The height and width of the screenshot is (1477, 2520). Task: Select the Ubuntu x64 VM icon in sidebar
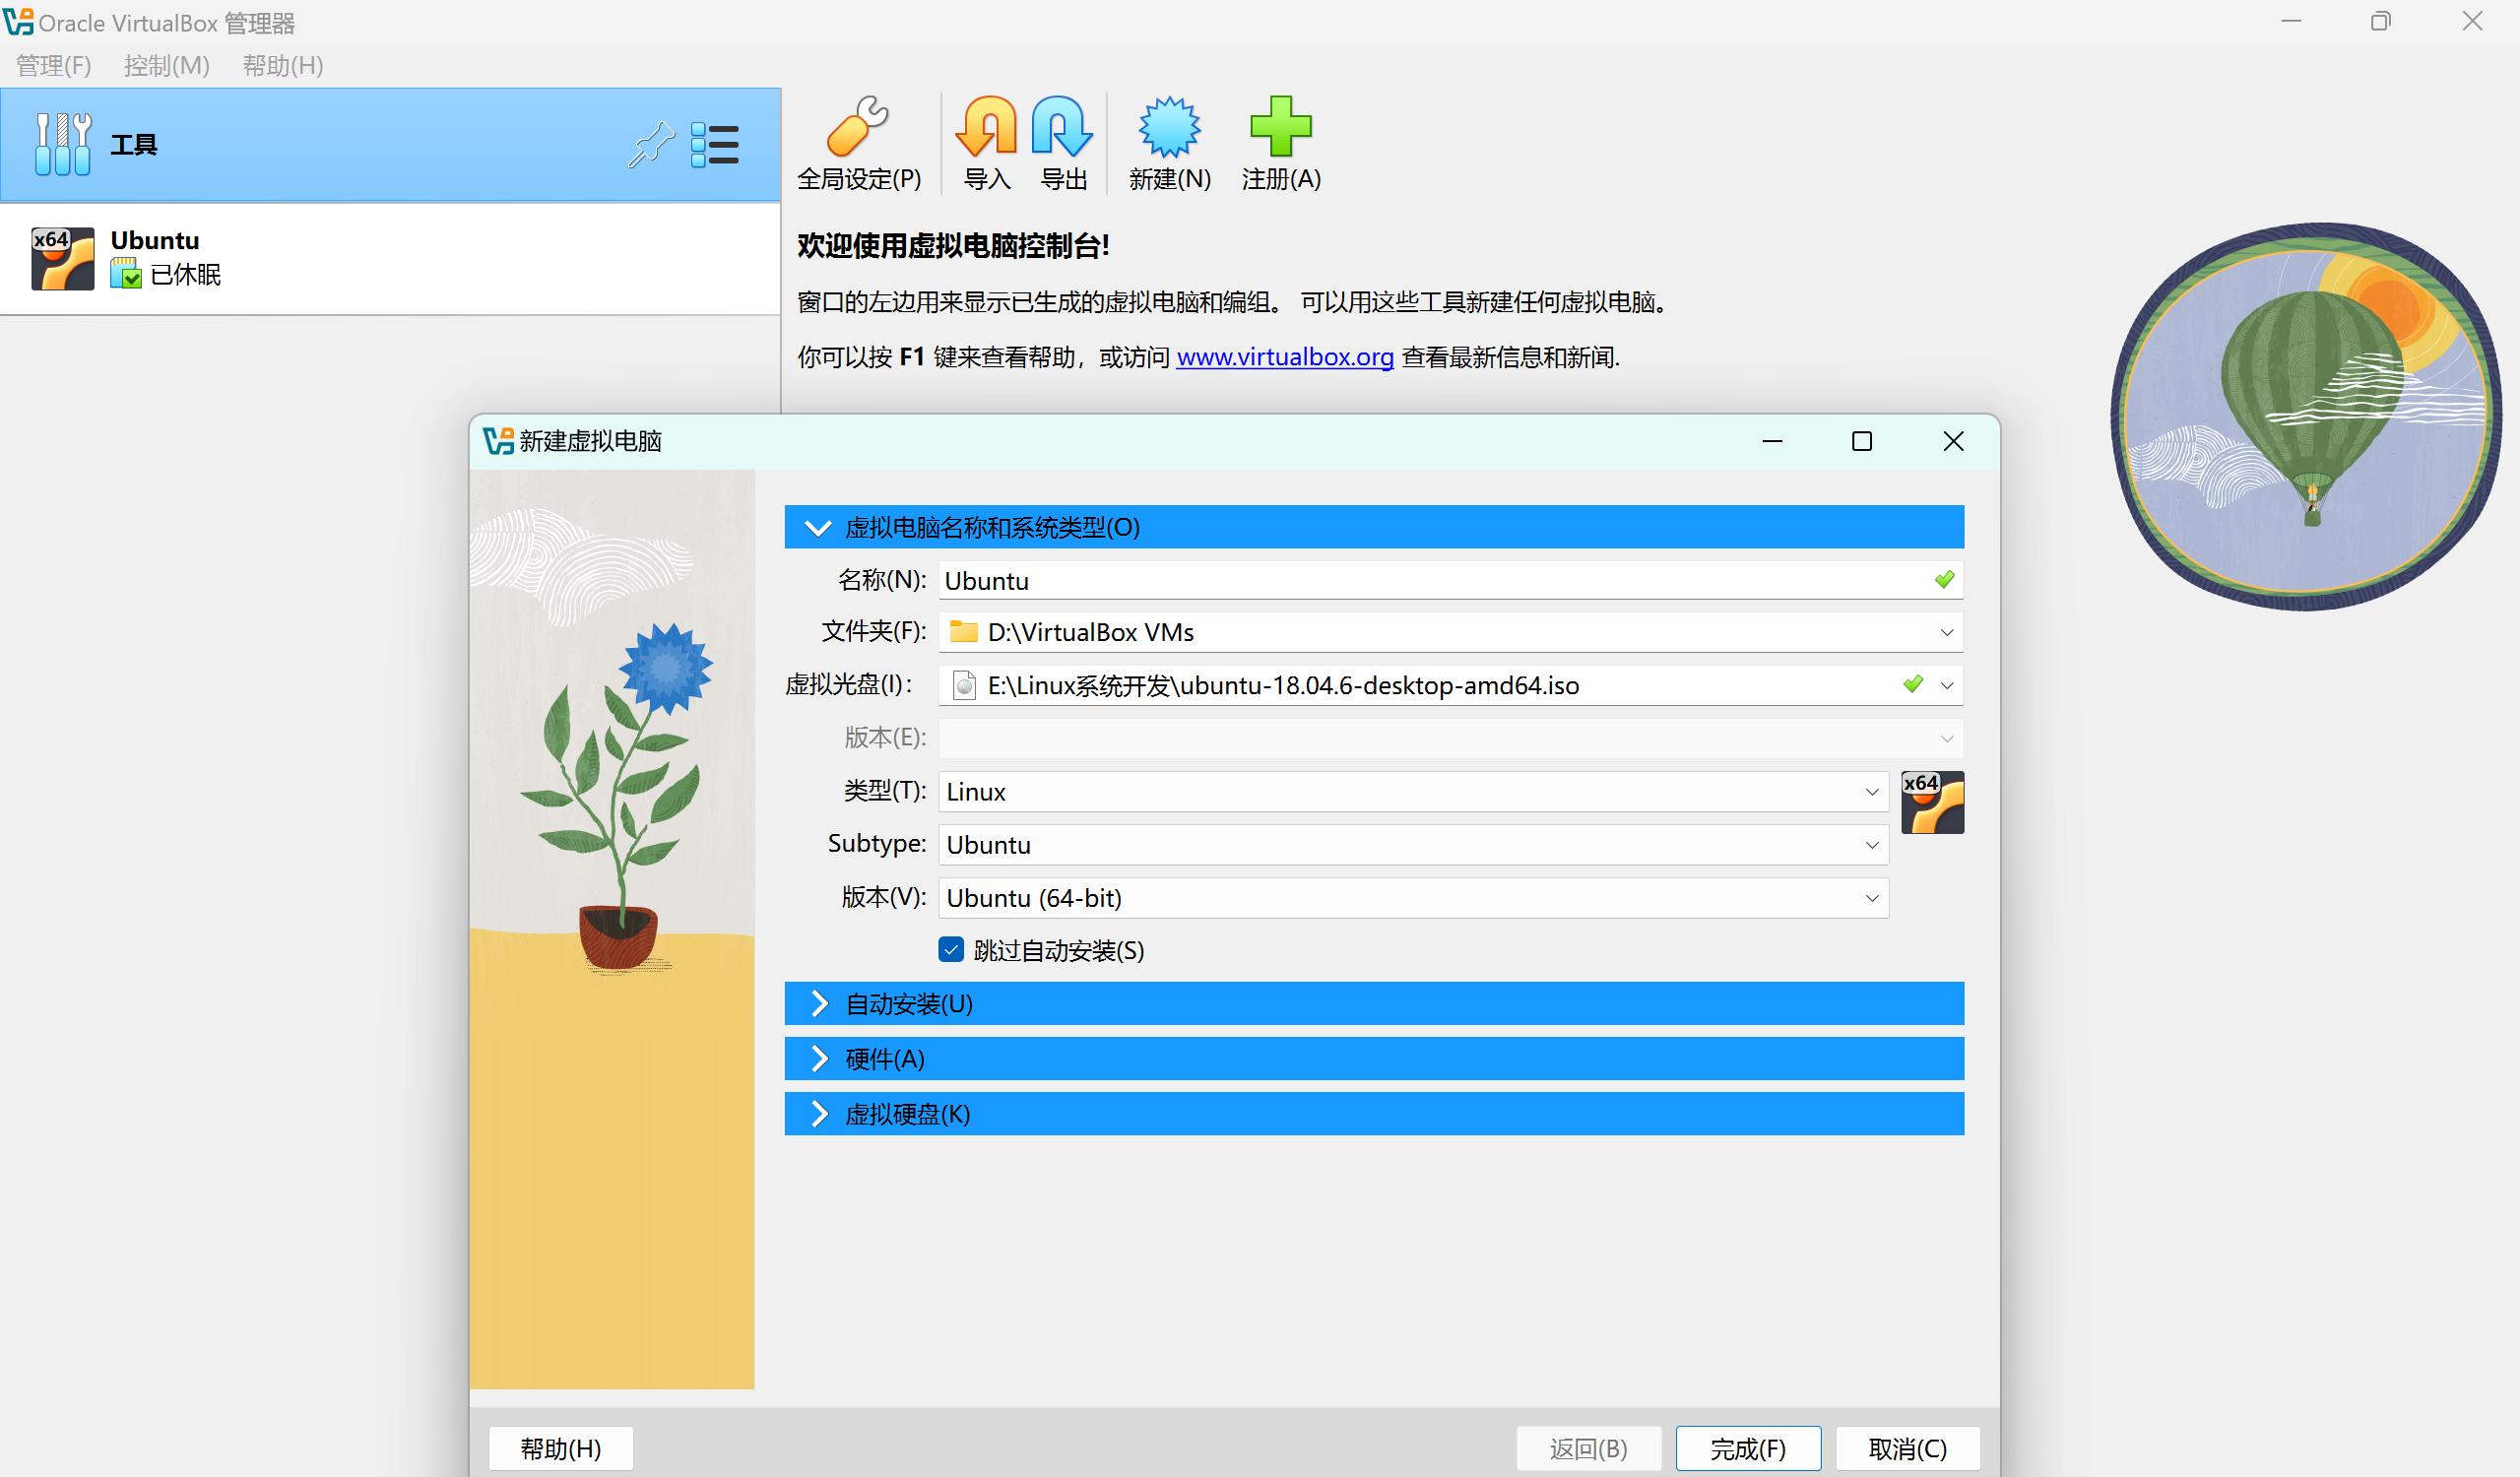(62, 258)
